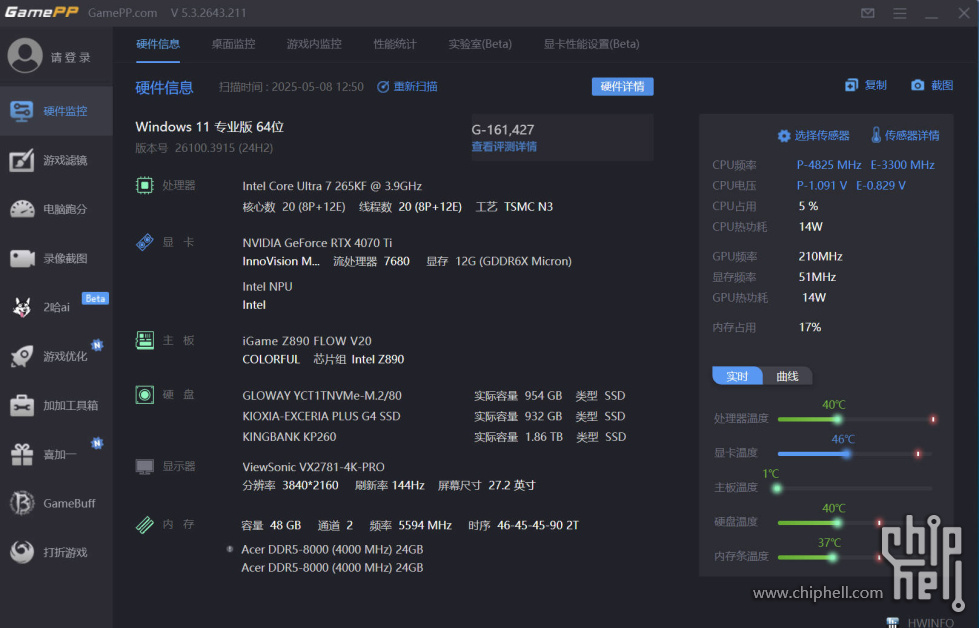Click the 重新扫描 rescan link
The image size is (979, 628).
(x=415, y=87)
